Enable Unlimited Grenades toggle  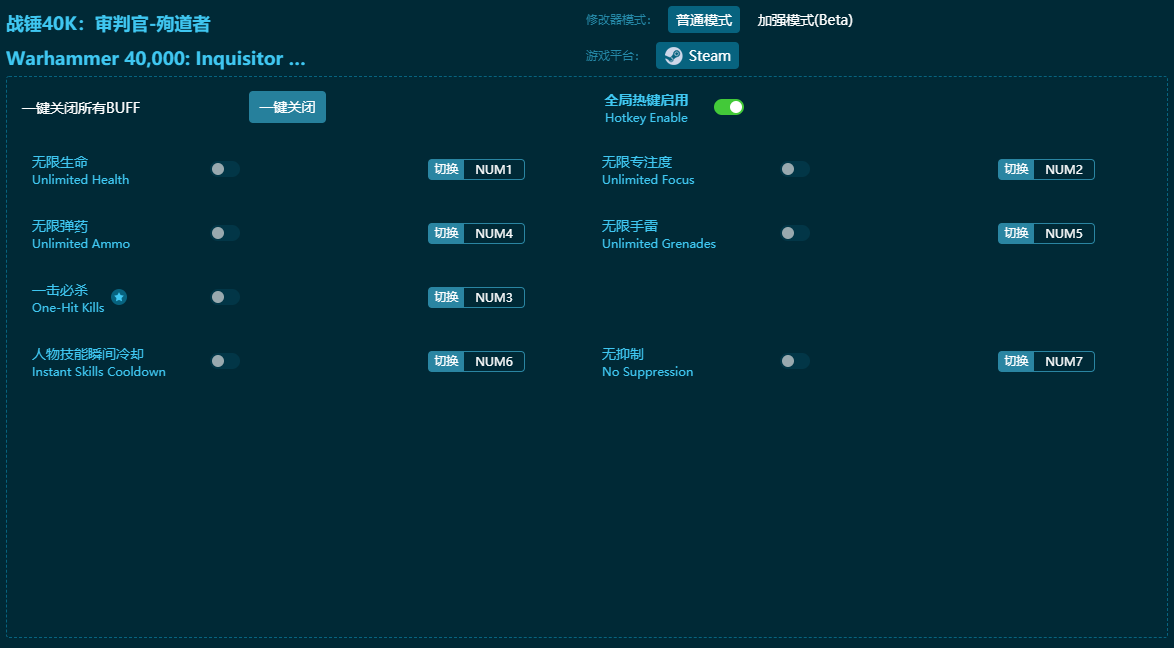[795, 233]
